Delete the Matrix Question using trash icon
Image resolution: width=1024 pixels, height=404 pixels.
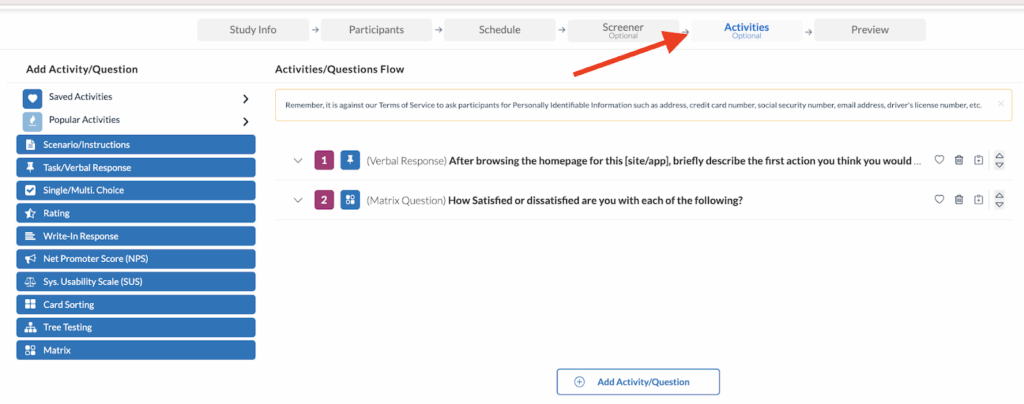(959, 200)
